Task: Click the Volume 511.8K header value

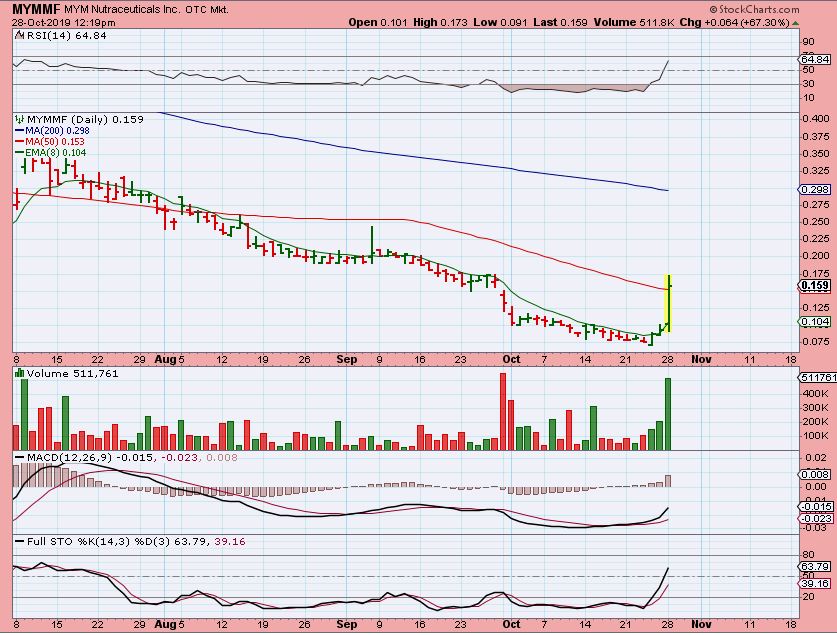Action: [x=634, y=22]
